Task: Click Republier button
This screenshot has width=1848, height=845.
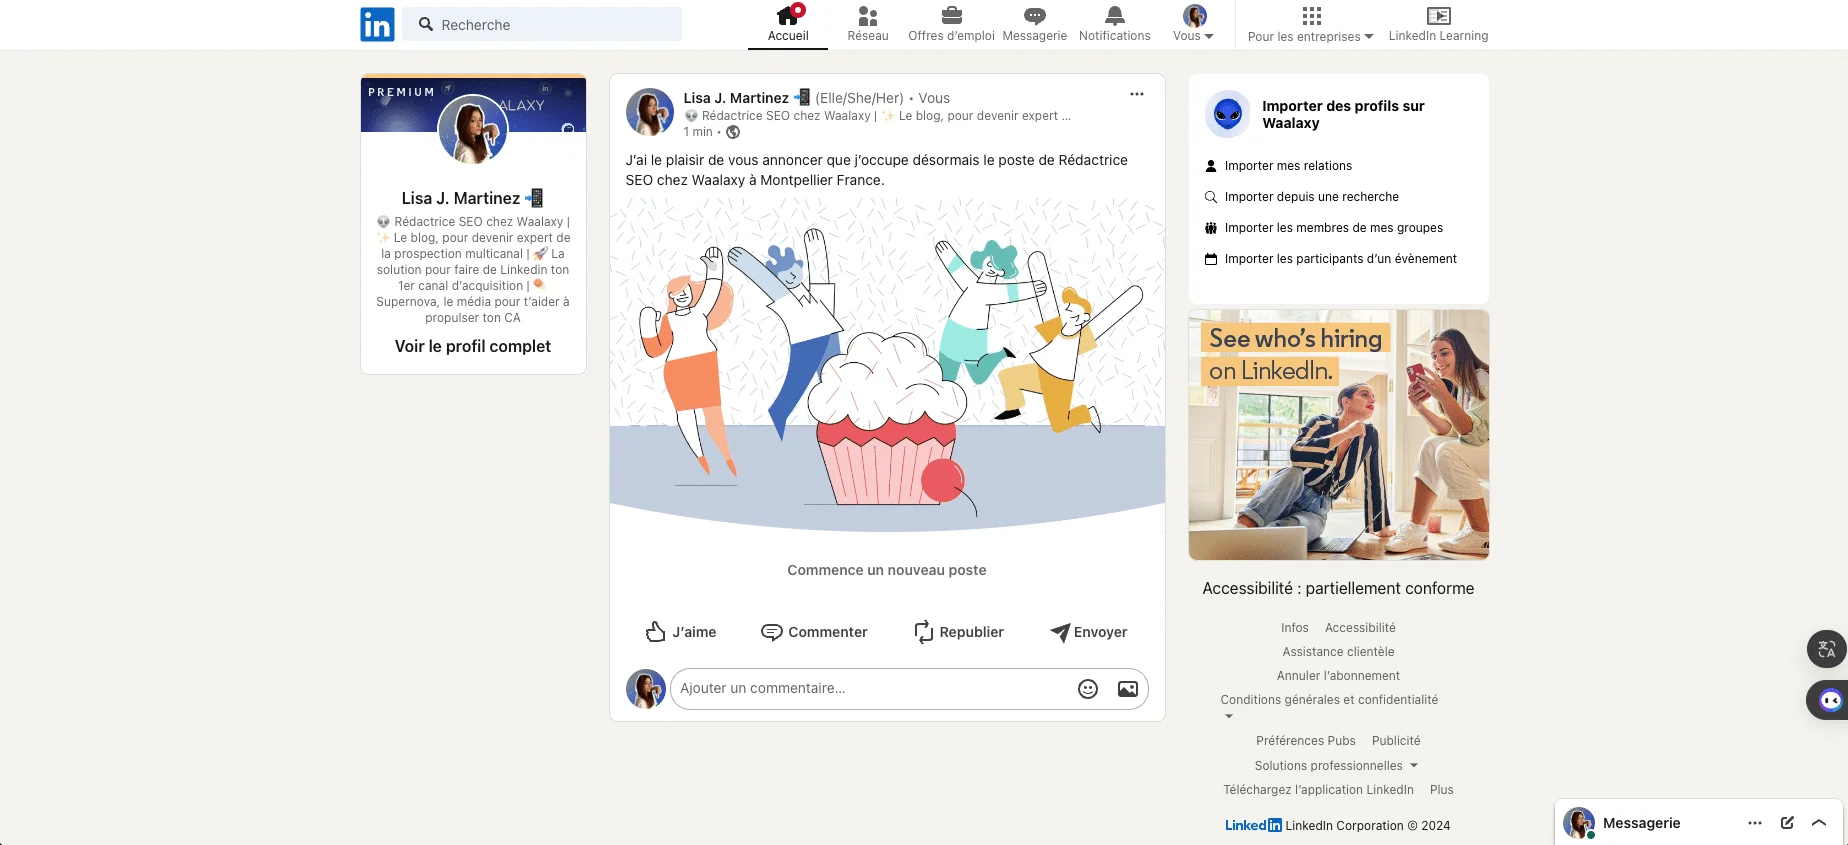Action: 959,632
